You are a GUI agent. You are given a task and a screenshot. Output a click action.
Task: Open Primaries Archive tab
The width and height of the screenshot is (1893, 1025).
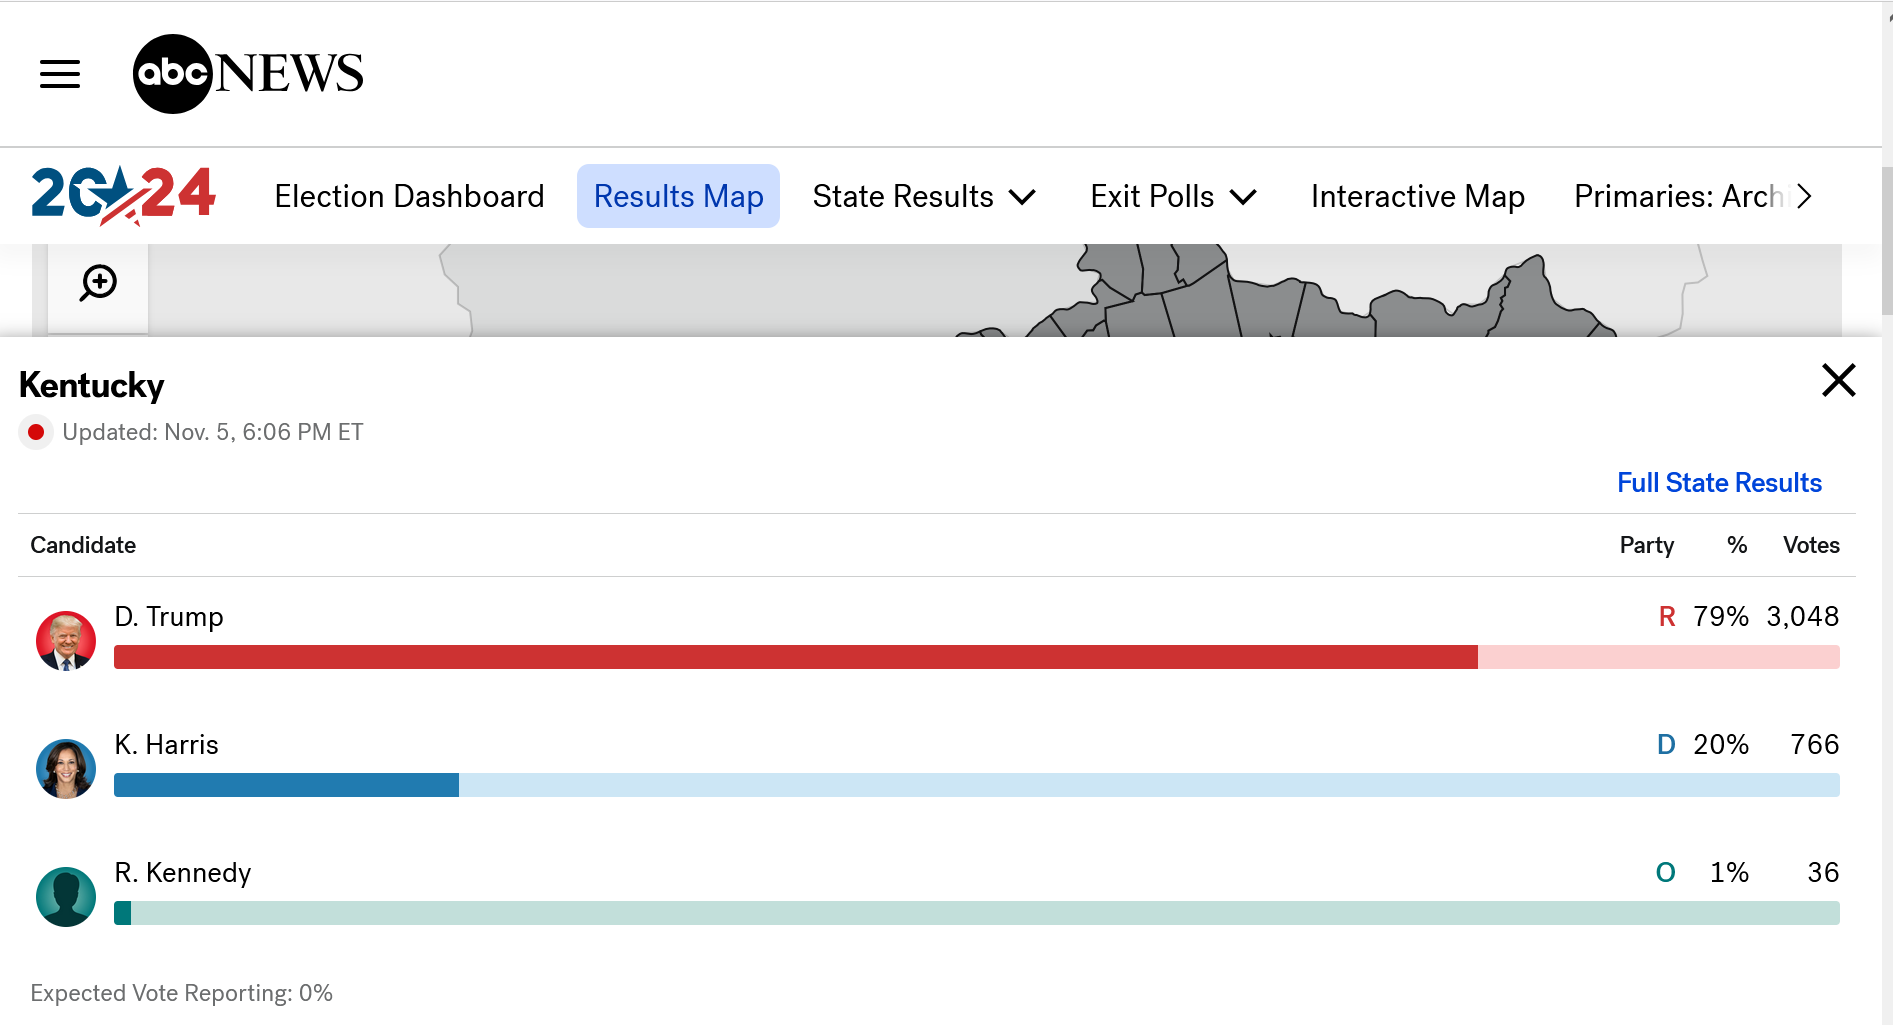(1678, 196)
